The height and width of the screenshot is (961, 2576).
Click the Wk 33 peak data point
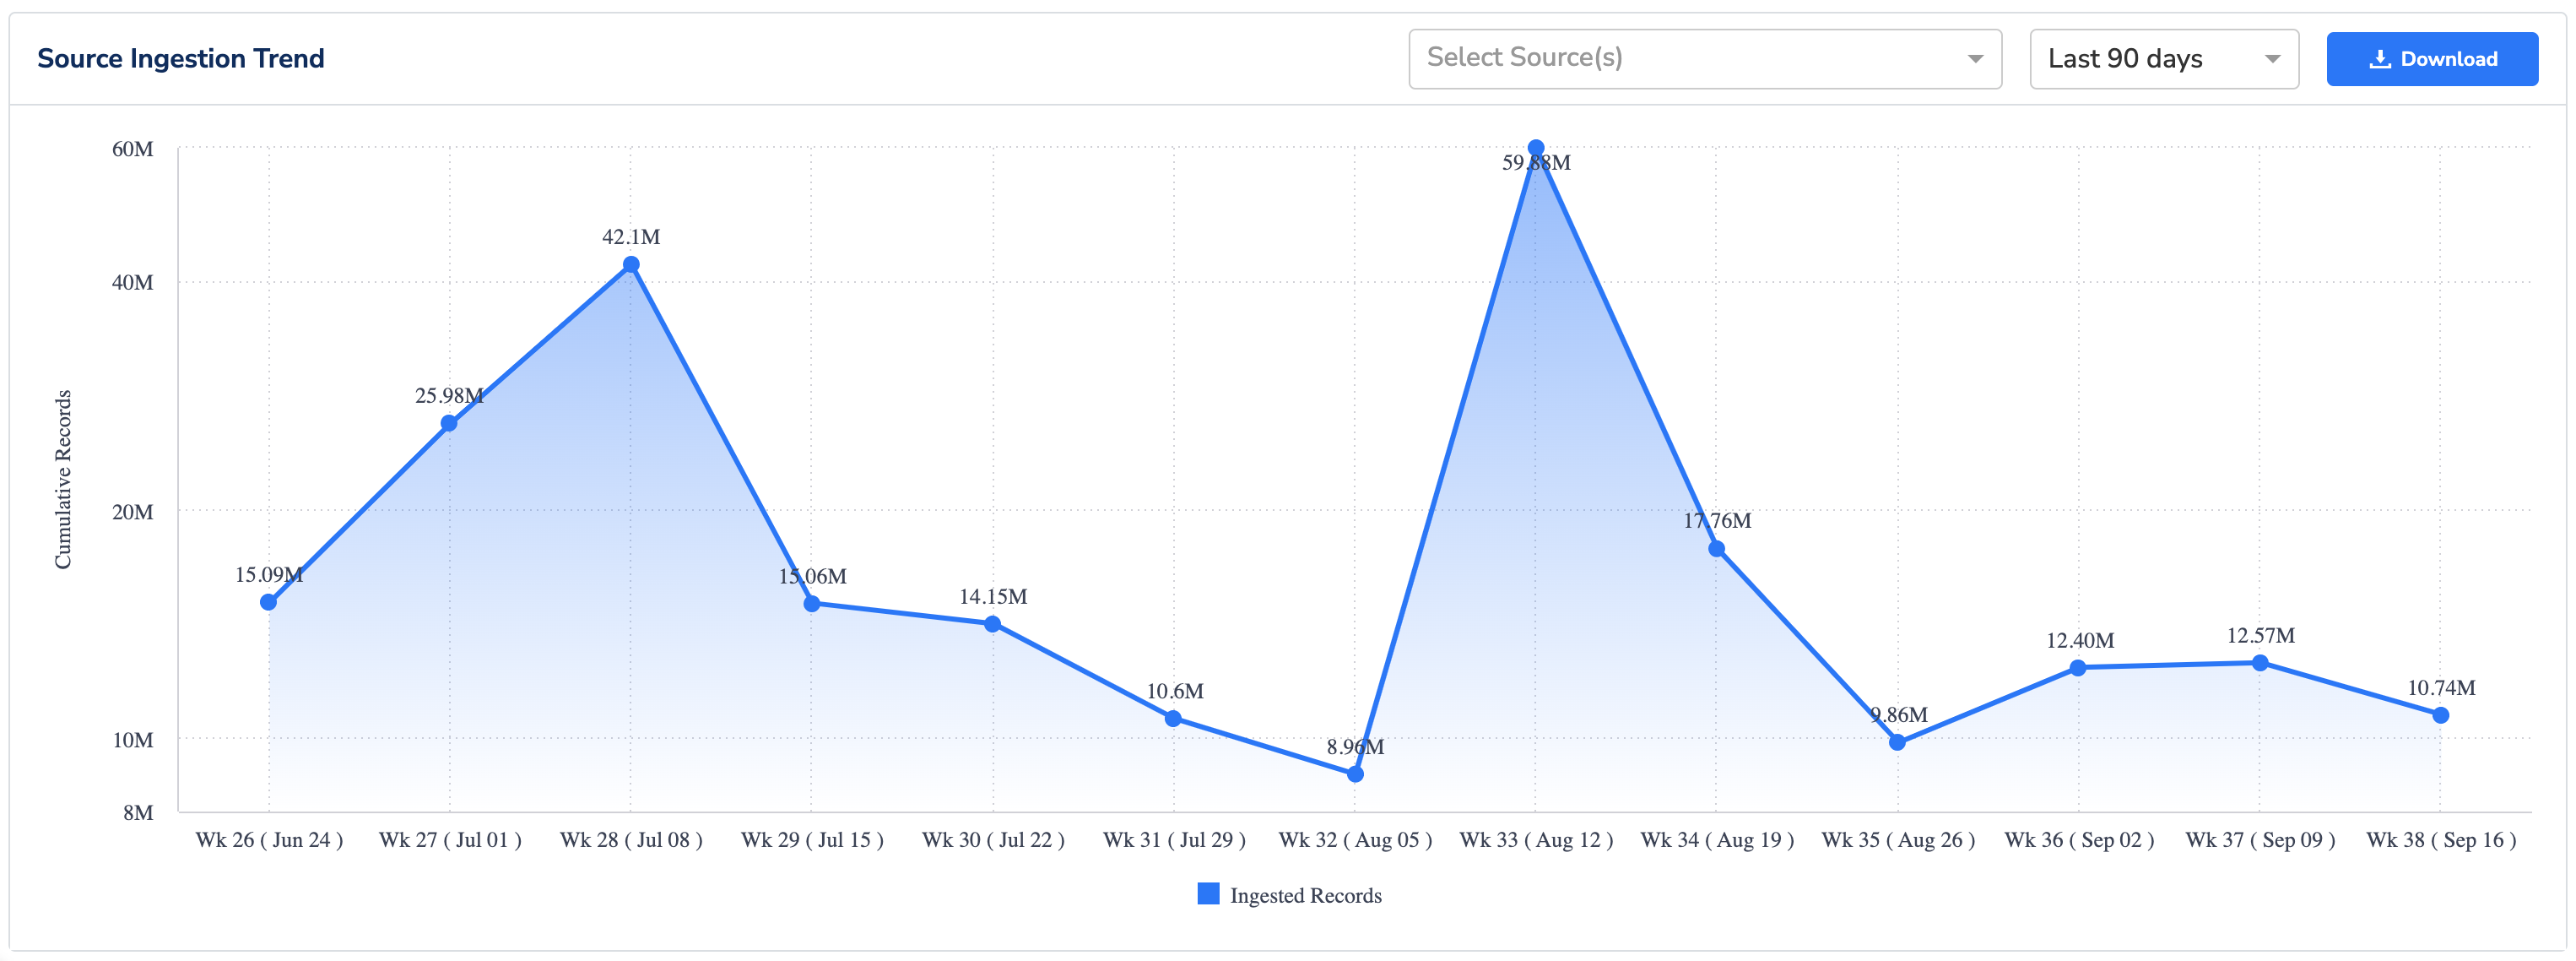coord(1536,148)
